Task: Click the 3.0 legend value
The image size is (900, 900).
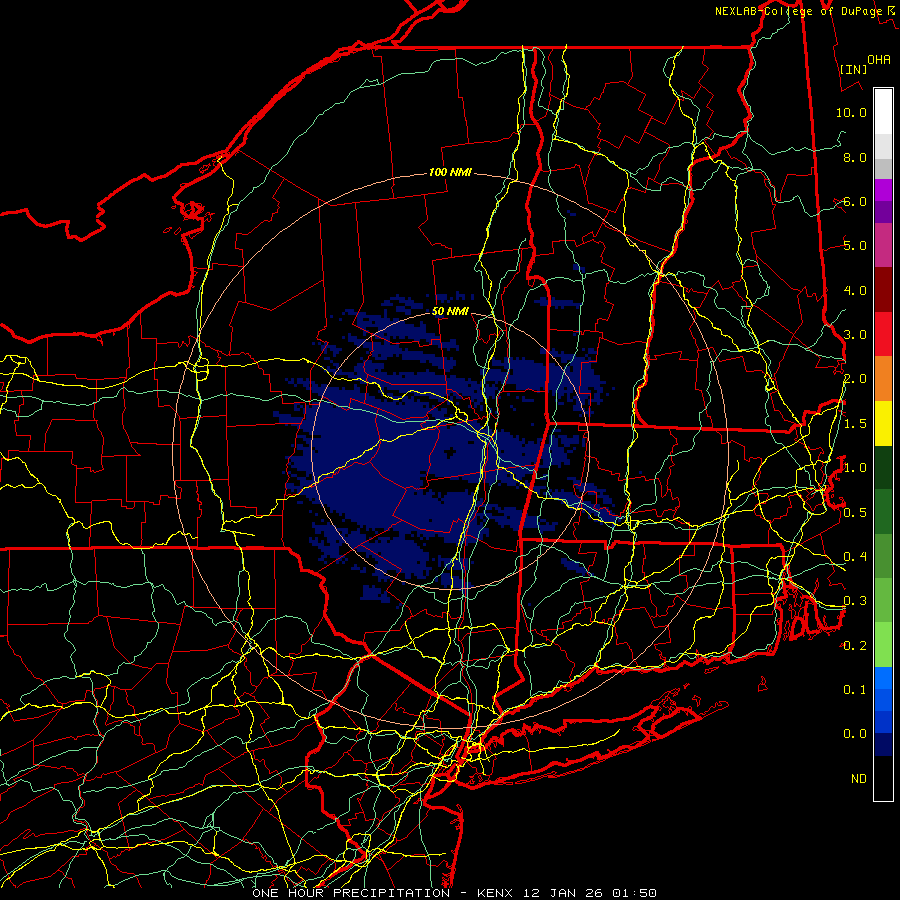Action: click(x=854, y=335)
